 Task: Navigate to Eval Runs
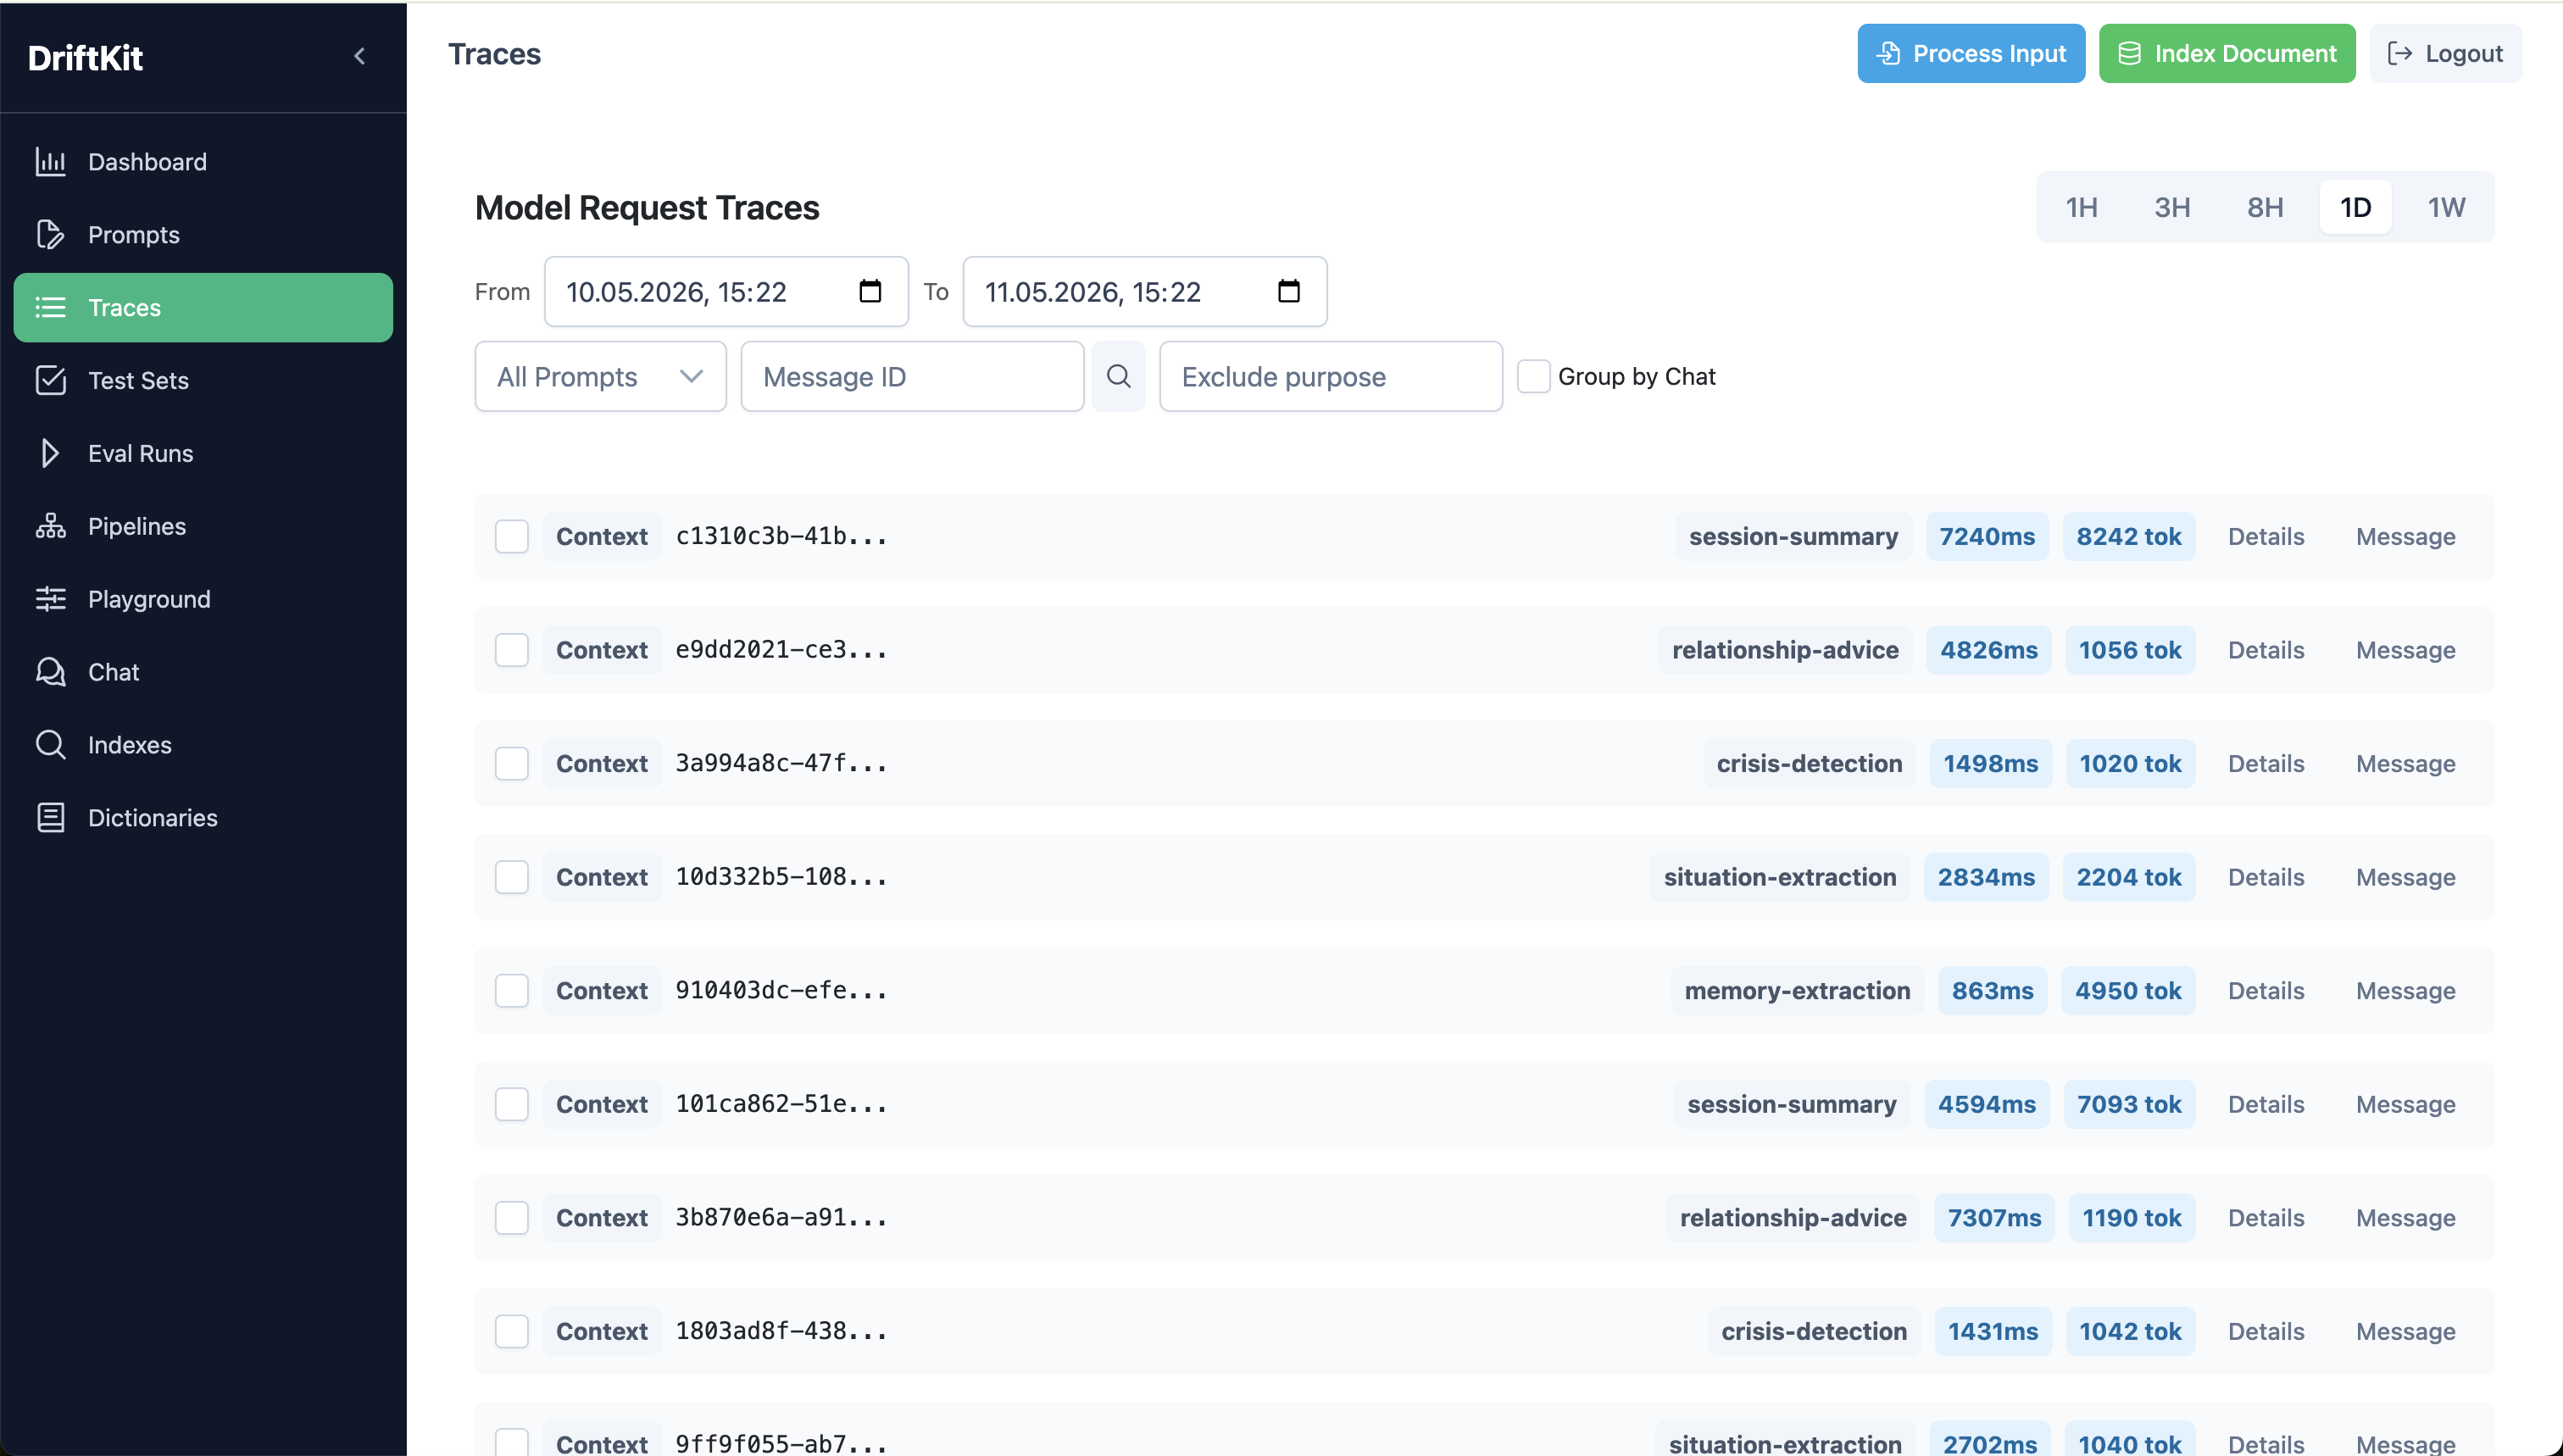click(203, 454)
